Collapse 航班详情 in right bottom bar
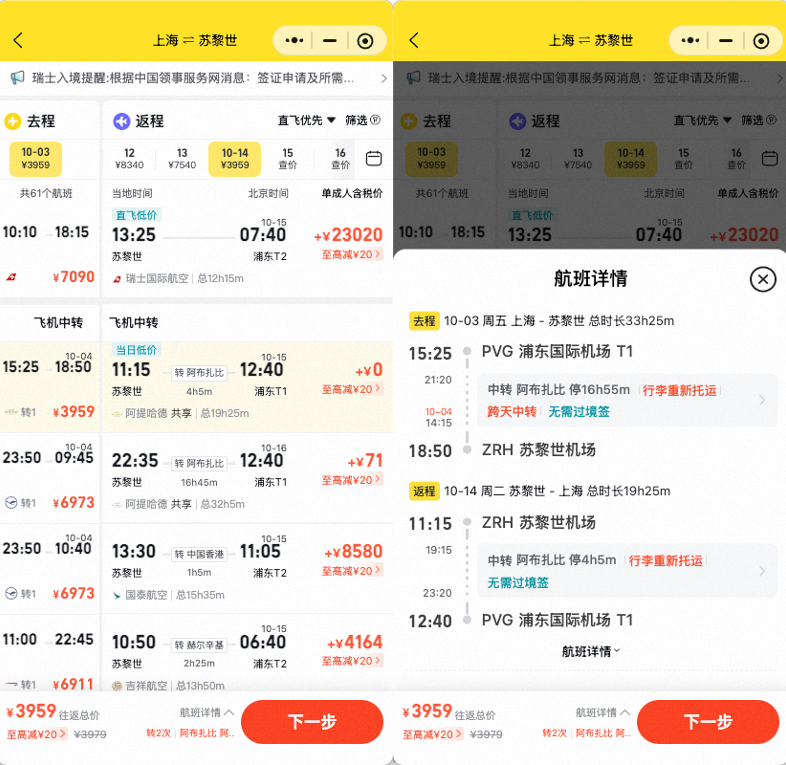The height and width of the screenshot is (765, 786). click(x=603, y=712)
